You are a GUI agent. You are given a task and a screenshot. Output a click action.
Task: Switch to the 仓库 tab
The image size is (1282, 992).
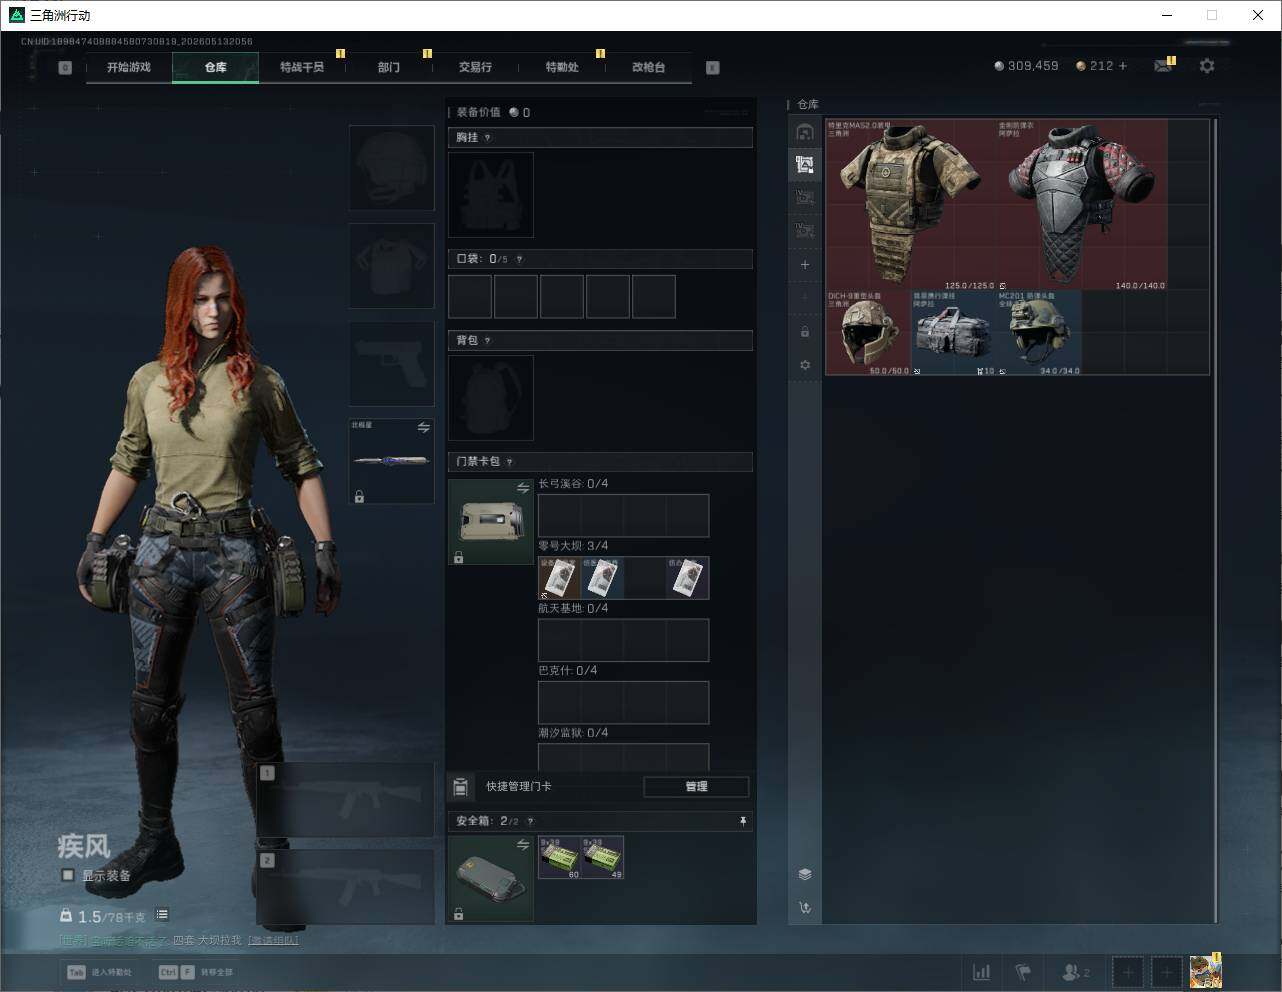pyautogui.click(x=216, y=67)
